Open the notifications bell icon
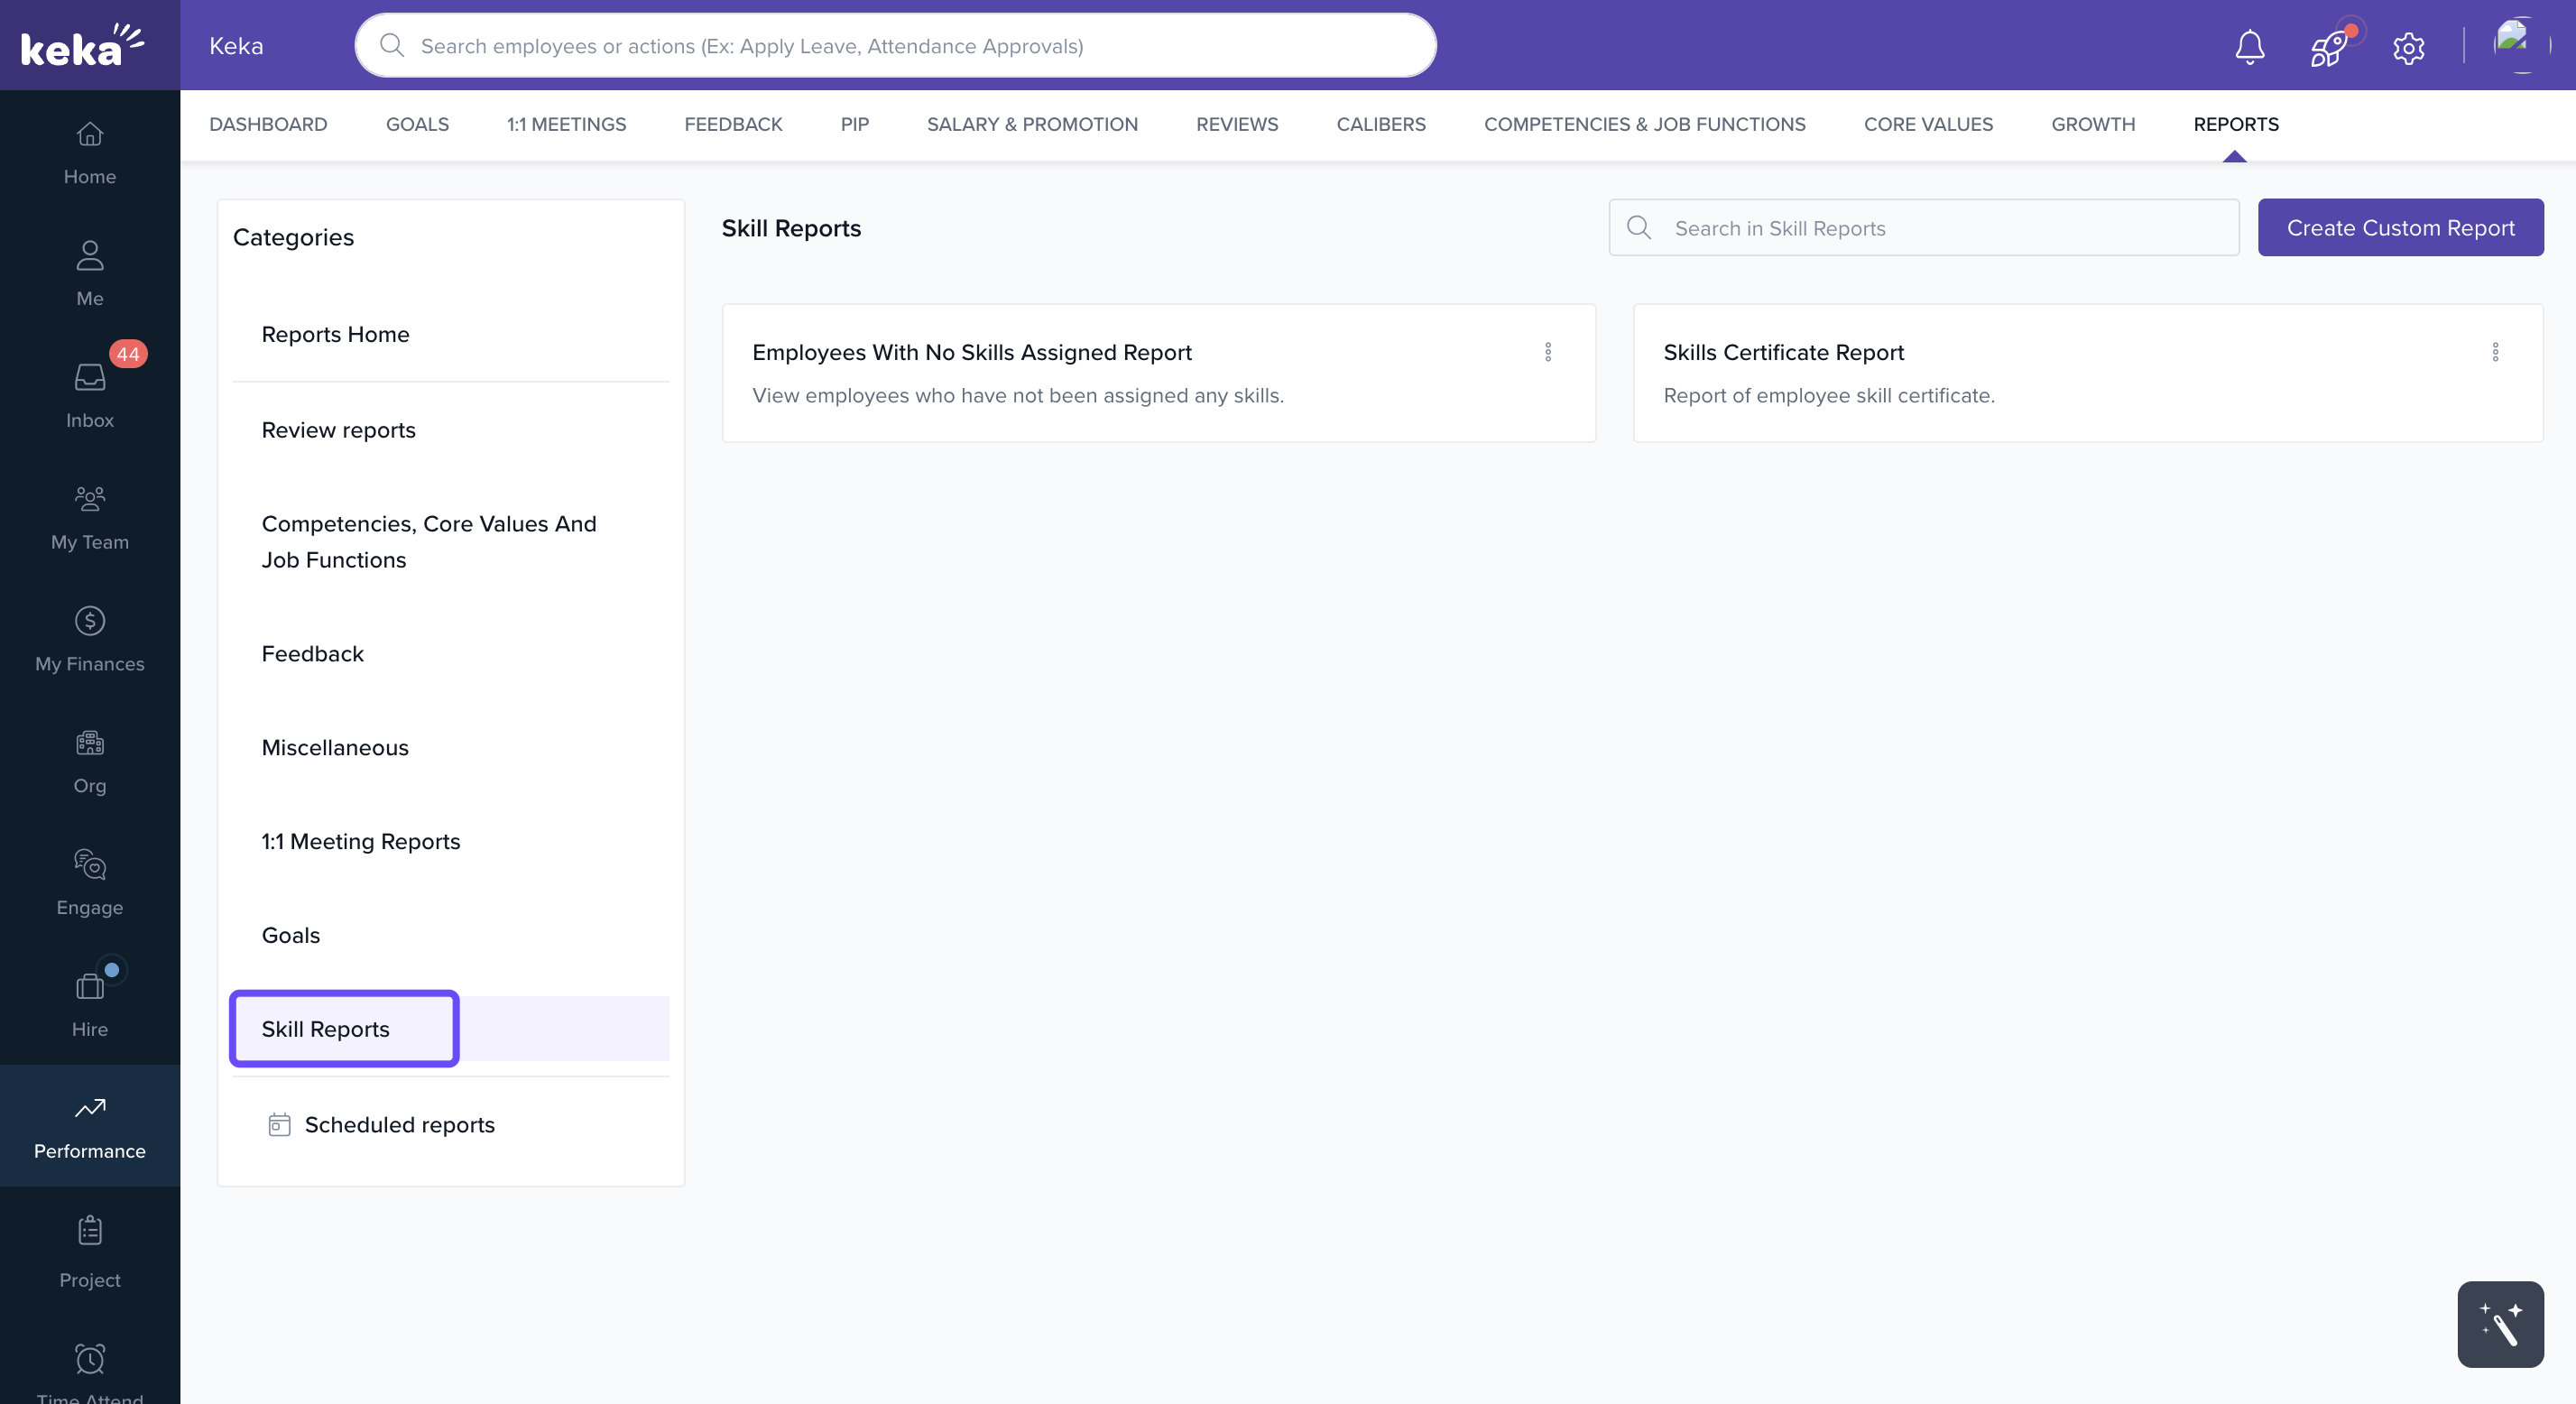This screenshot has width=2576, height=1404. (x=2249, y=47)
